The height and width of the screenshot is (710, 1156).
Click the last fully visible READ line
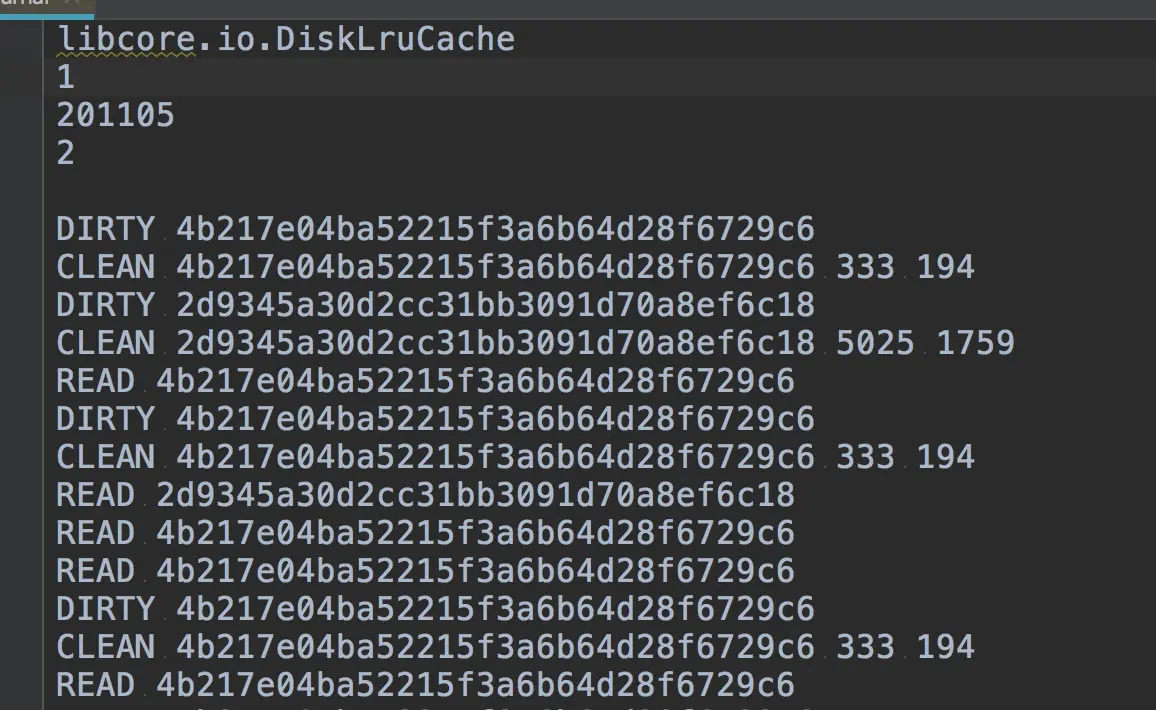click(425, 685)
